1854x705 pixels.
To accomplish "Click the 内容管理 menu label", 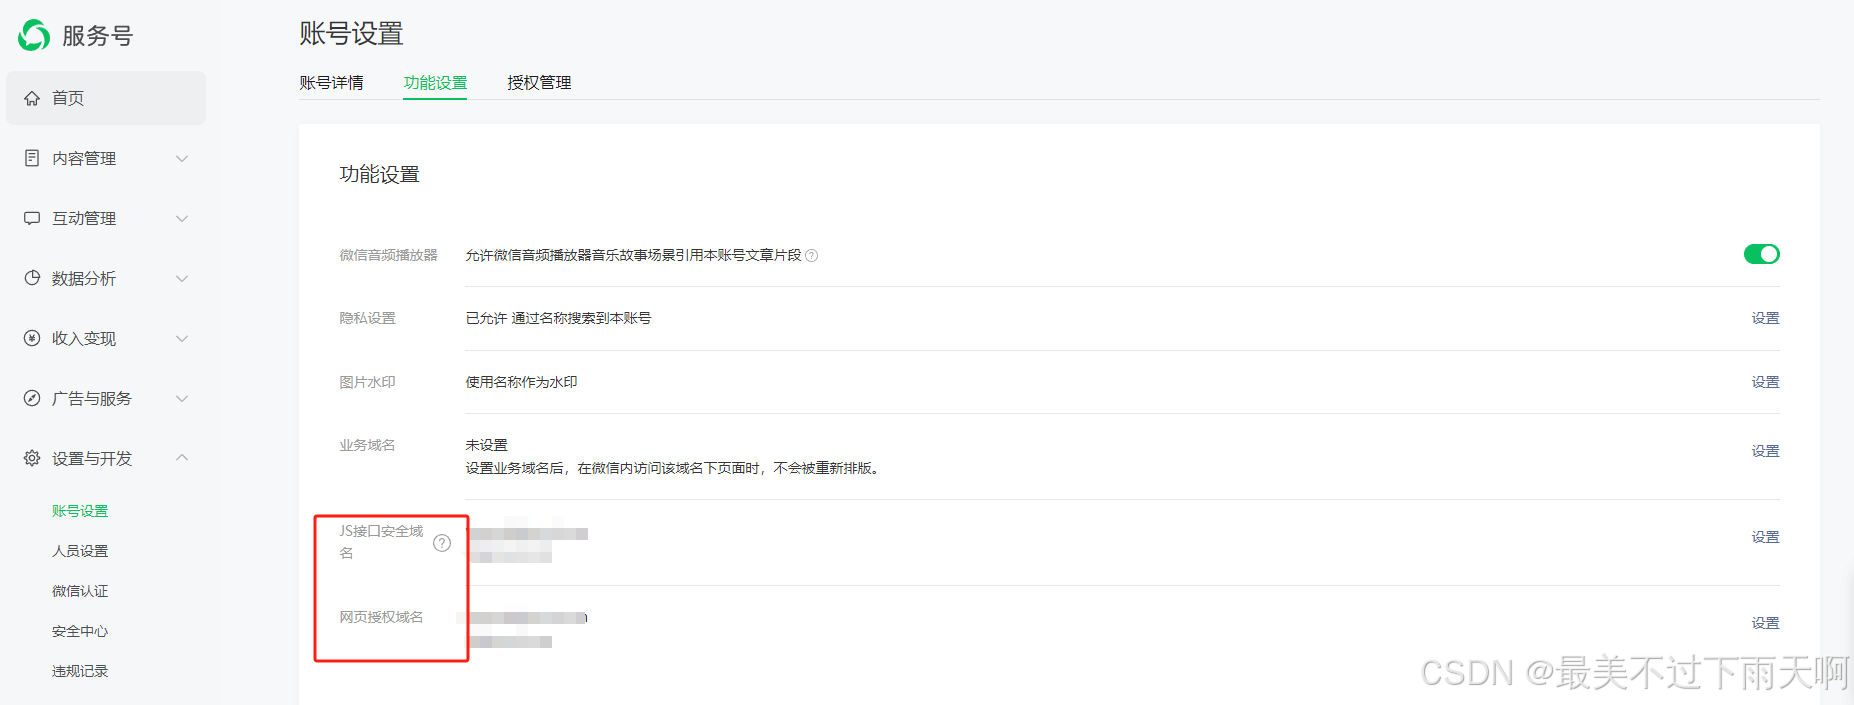I will [84, 158].
